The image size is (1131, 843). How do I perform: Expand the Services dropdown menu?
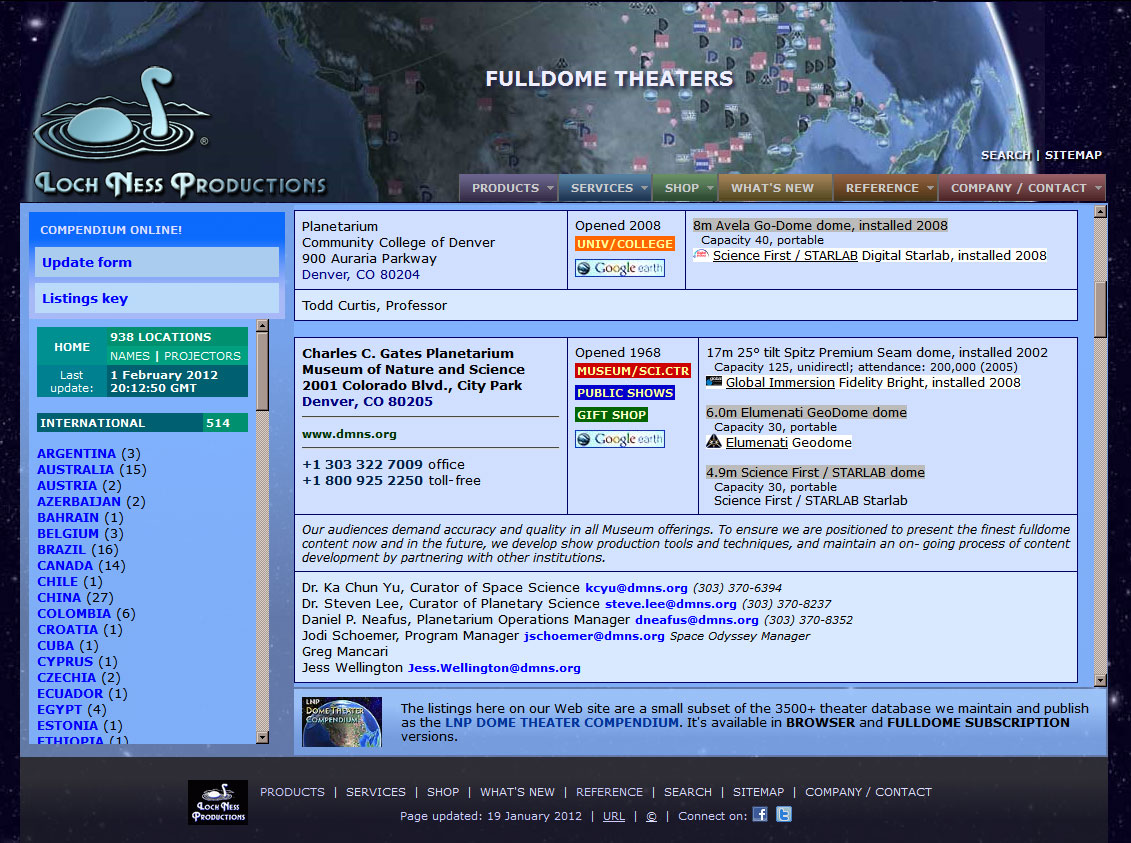tap(605, 187)
